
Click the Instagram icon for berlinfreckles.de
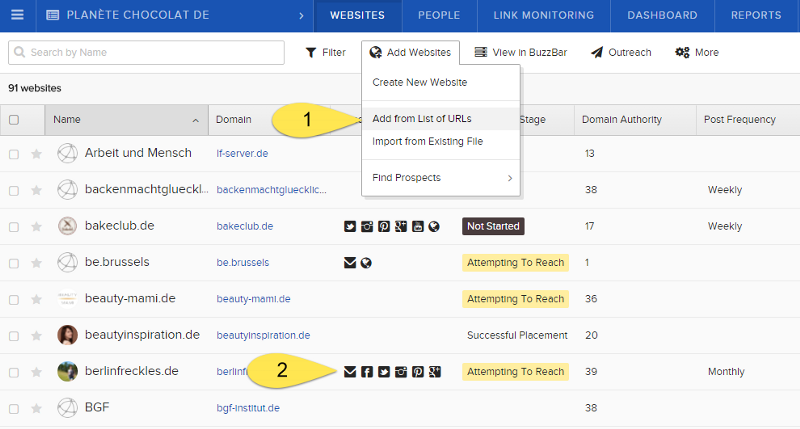(x=401, y=372)
